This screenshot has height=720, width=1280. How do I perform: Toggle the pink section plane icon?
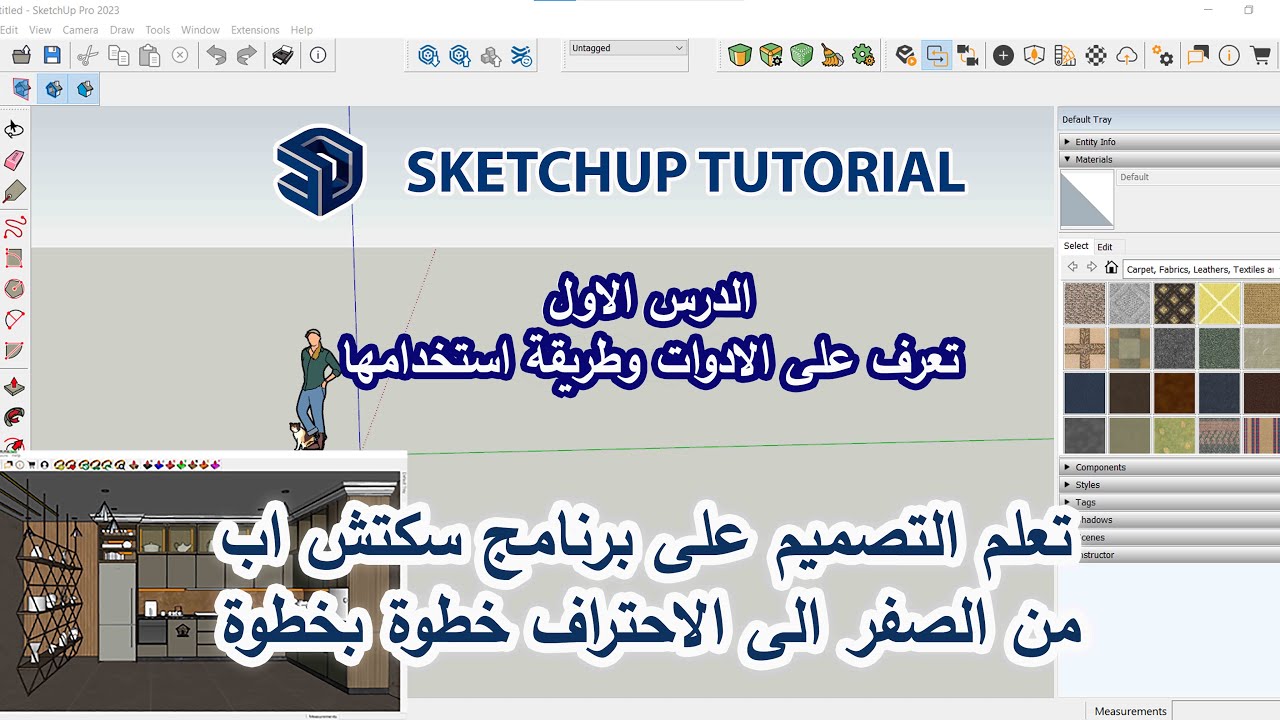pos(21,89)
